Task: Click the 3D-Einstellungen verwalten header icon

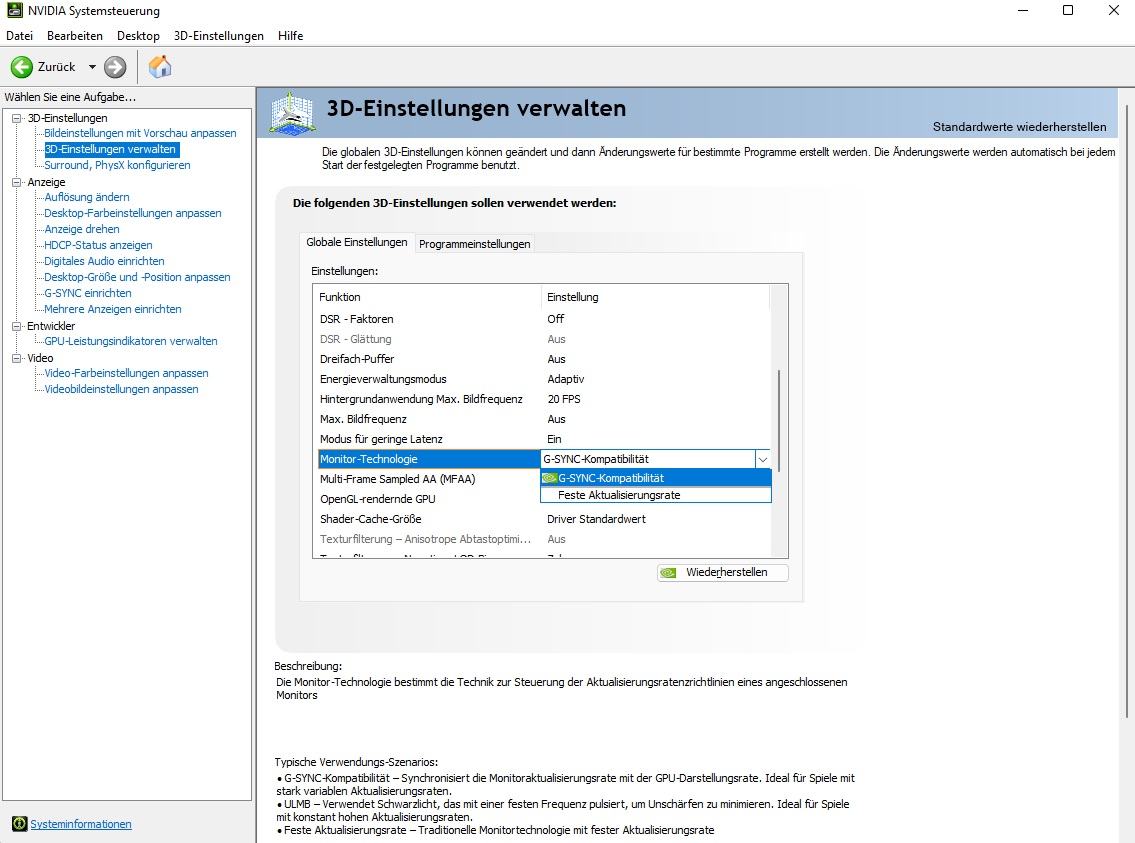Action: [292, 113]
